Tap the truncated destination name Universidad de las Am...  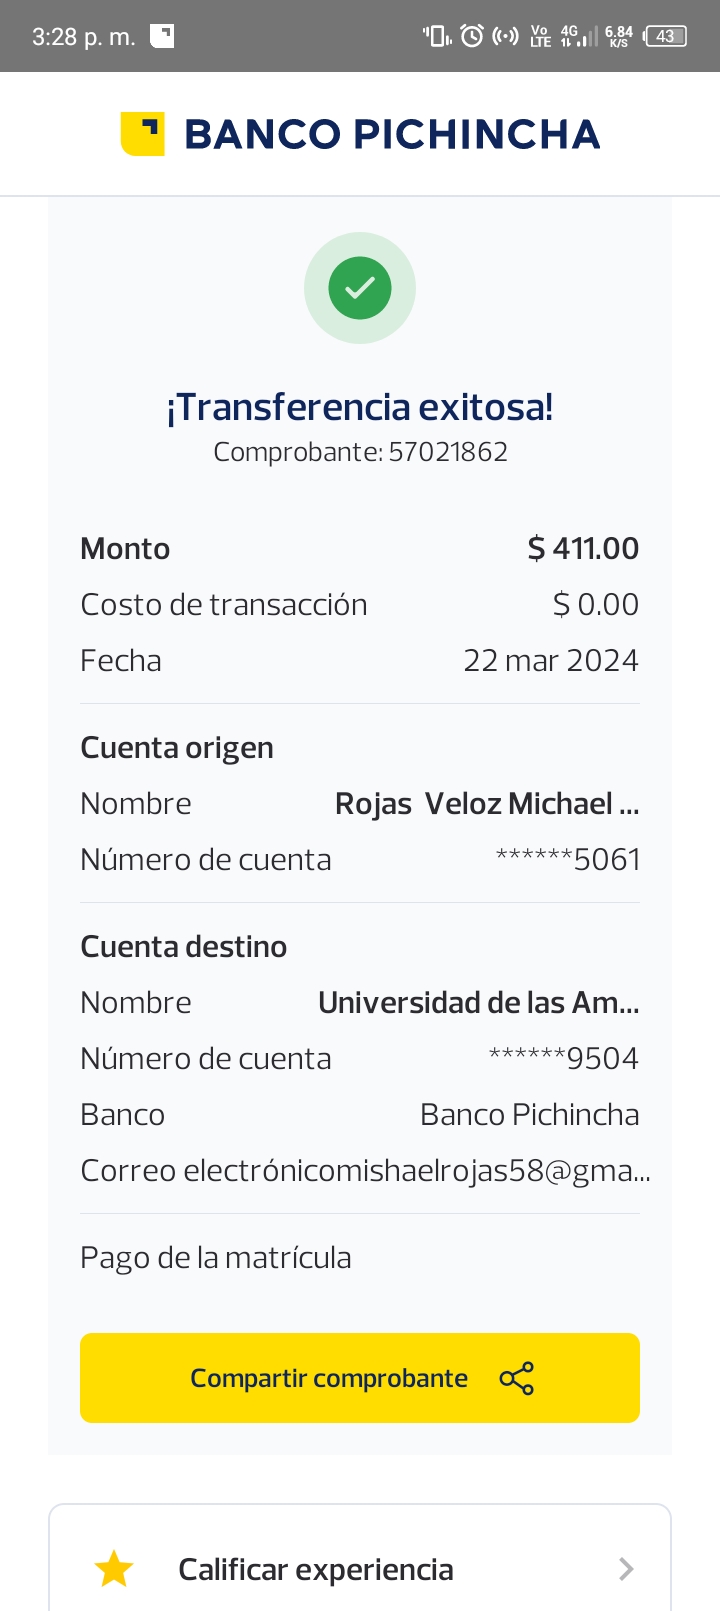[x=478, y=1003]
